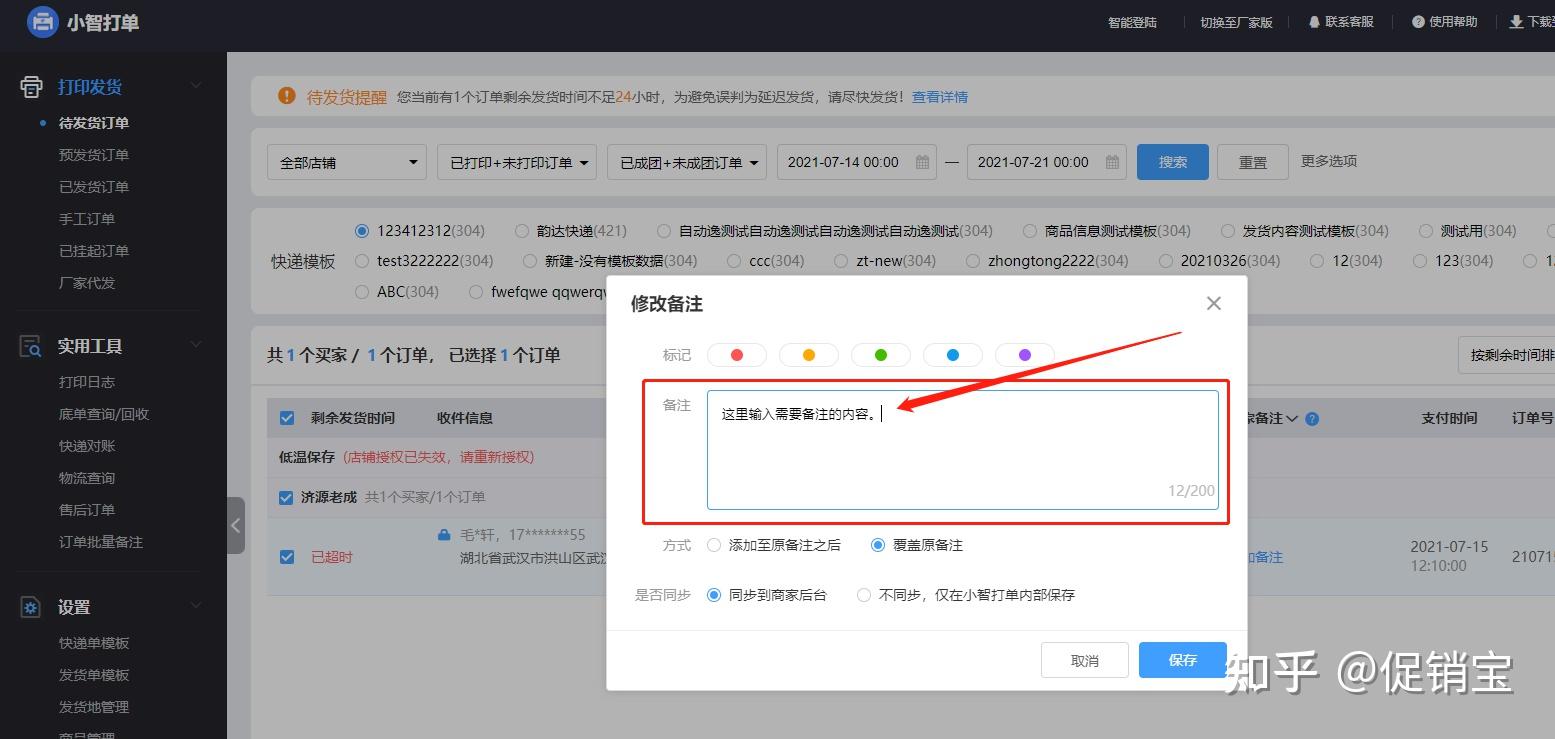
Task: Select 不同步，仅在小智打单内部保存 option
Action: [864, 595]
